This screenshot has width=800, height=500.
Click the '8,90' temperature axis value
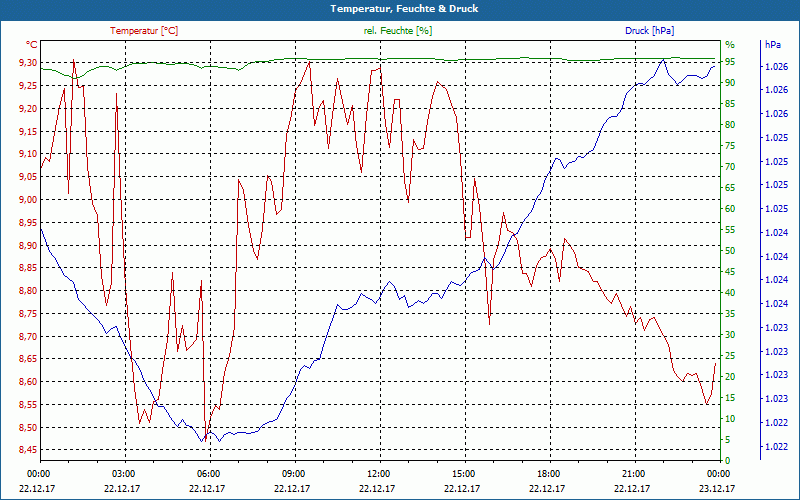click(28, 245)
